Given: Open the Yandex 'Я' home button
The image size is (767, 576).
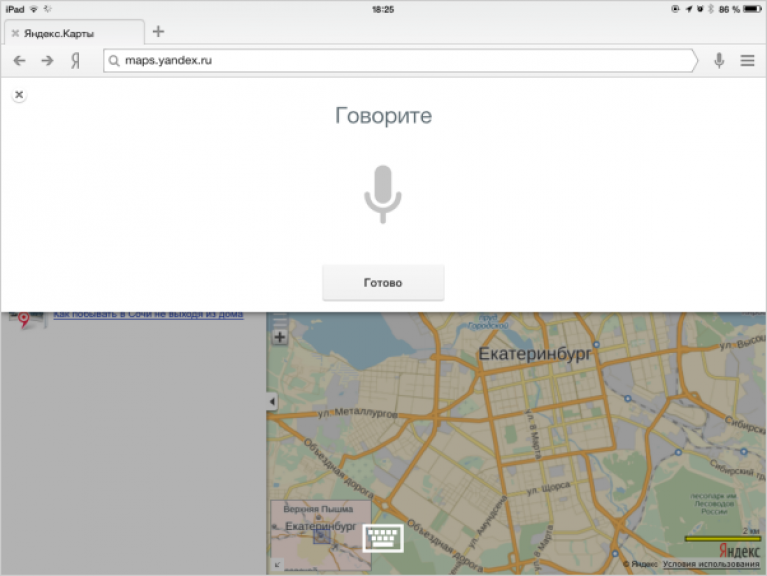Looking at the screenshot, I should click(x=75, y=61).
